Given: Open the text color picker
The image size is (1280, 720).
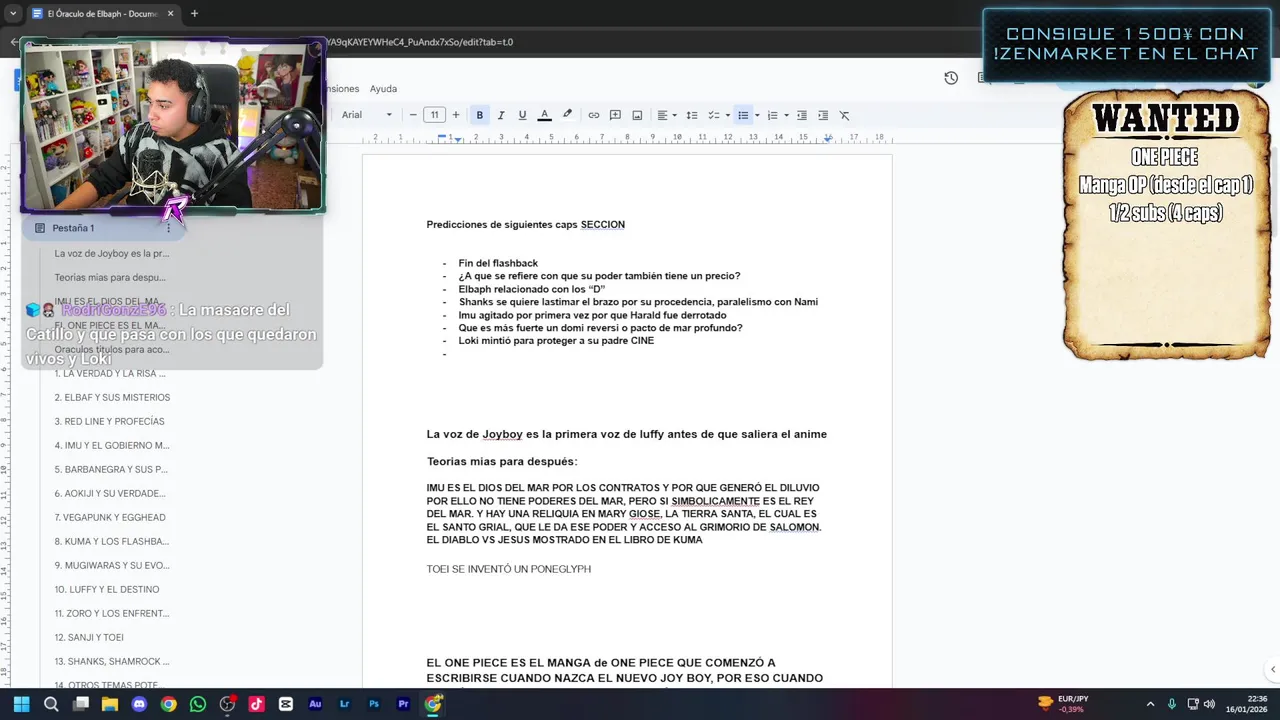Looking at the screenshot, I should 544,115.
